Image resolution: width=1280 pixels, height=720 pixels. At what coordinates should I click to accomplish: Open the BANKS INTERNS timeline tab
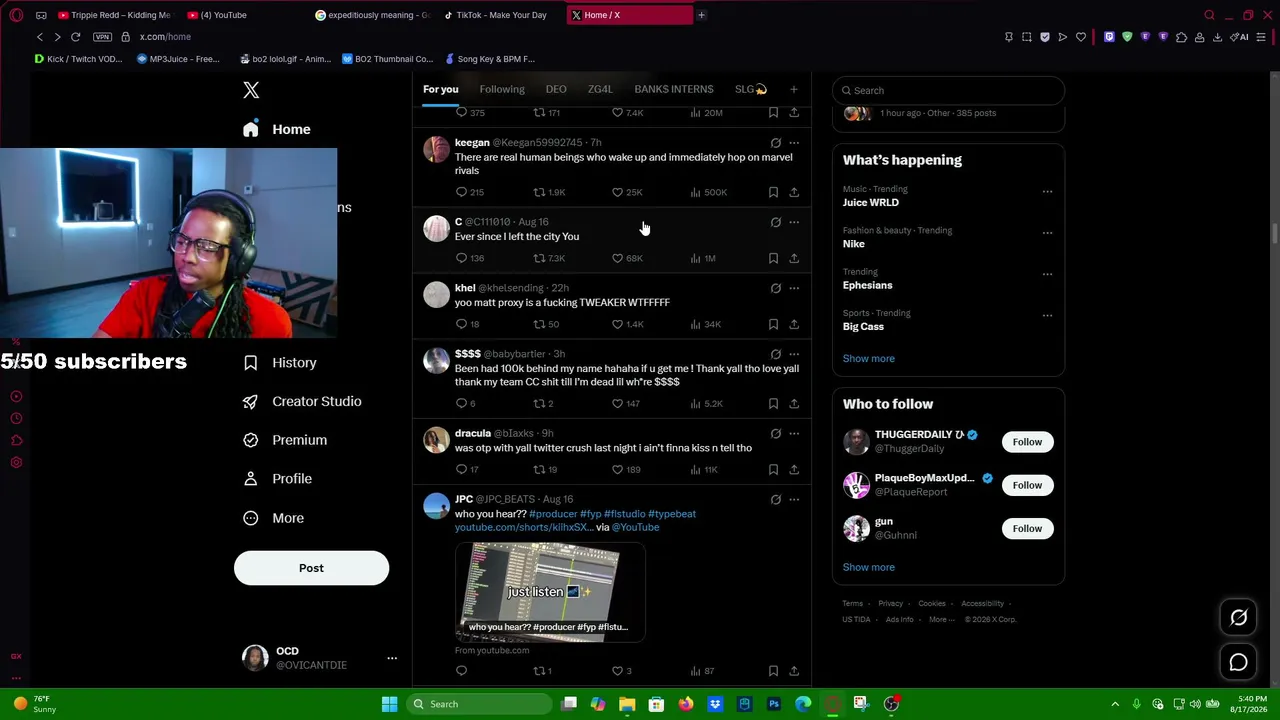(x=674, y=89)
